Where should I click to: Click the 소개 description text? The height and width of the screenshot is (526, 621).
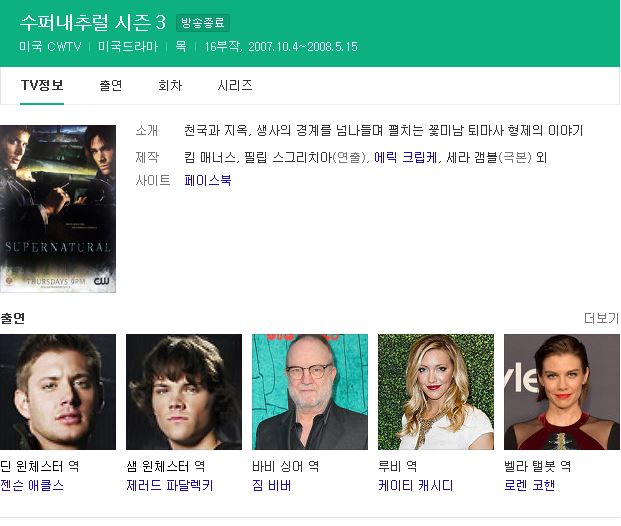click(x=383, y=130)
